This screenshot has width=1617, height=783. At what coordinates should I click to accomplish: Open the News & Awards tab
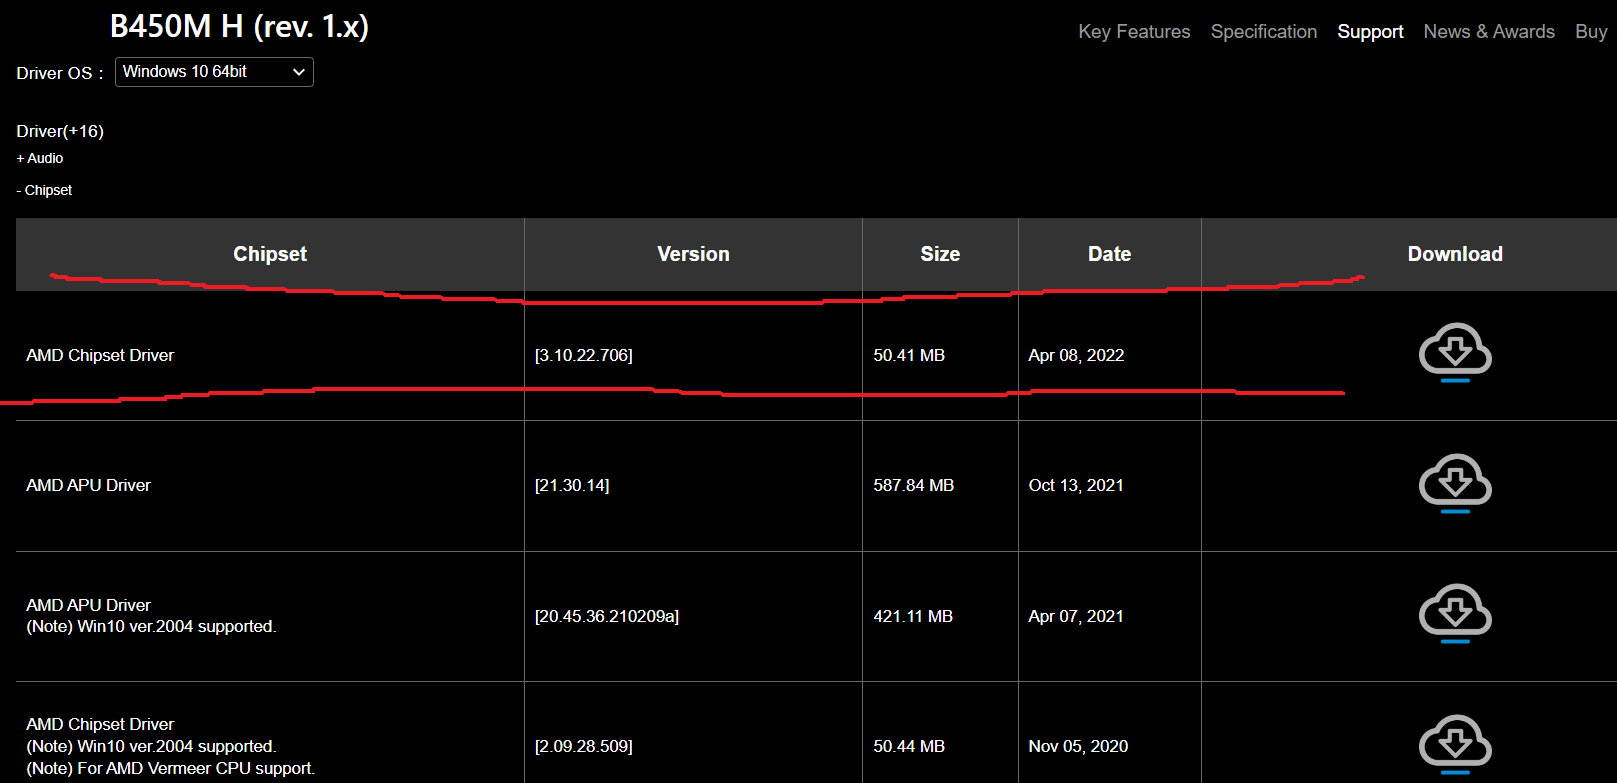(x=1489, y=32)
